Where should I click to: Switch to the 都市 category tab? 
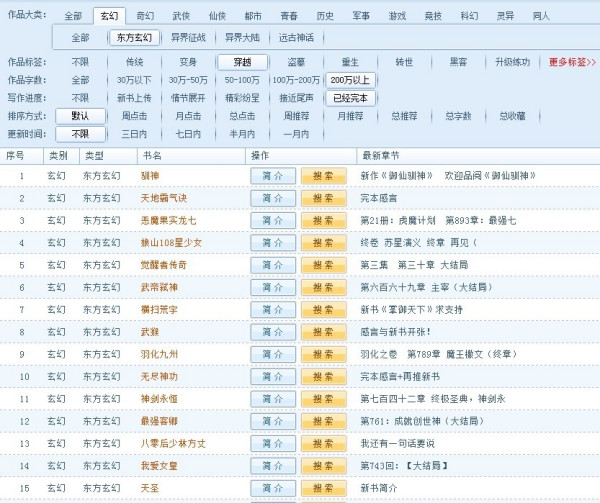pyautogui.click(x=253, y=16)
